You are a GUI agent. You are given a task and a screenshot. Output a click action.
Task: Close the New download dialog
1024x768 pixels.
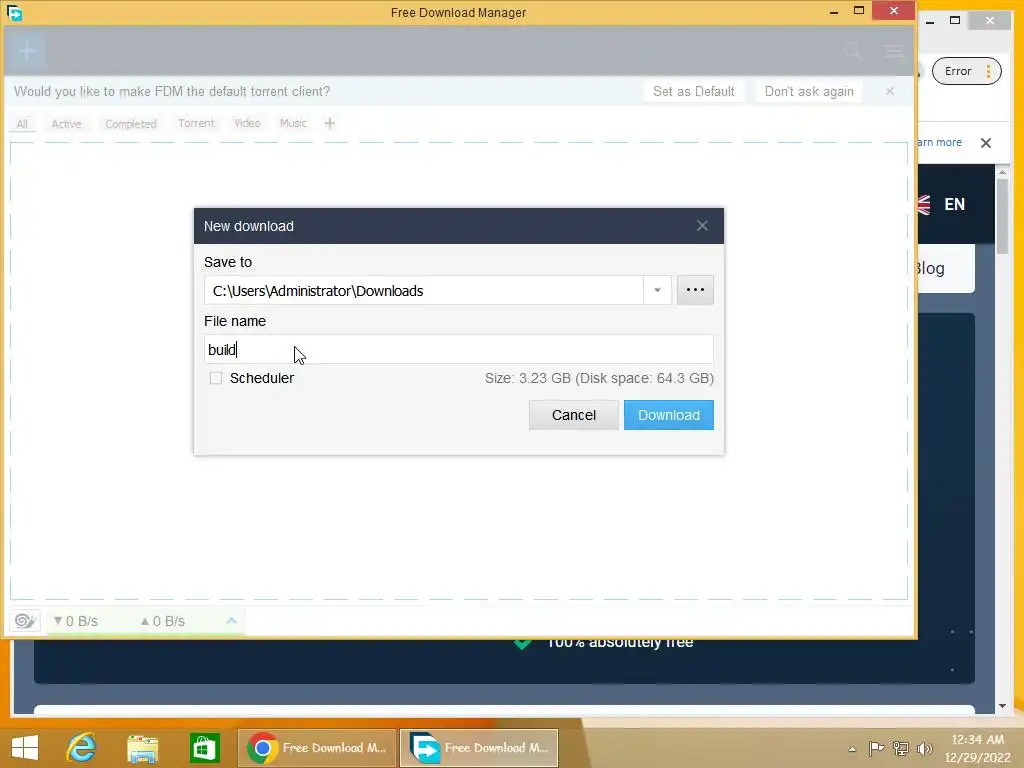(702, 226)
